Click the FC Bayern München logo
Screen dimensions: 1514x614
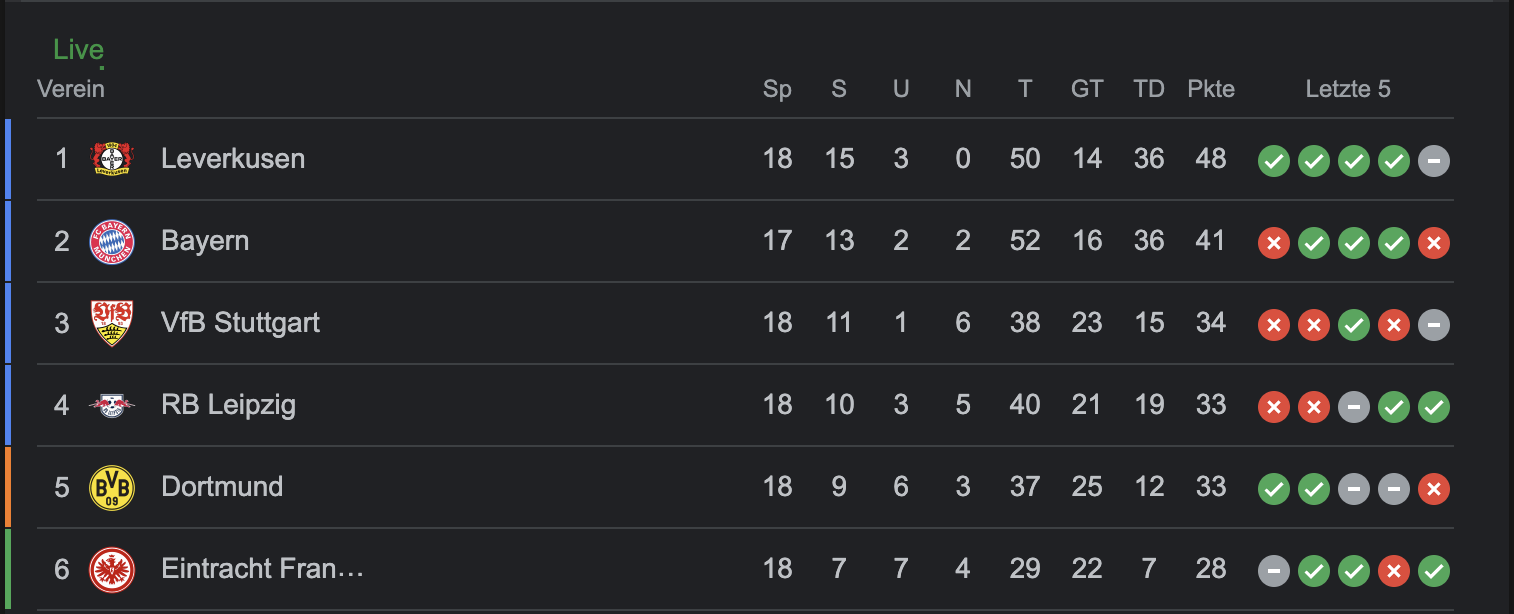pyautogui.click(x=111, y=241)
